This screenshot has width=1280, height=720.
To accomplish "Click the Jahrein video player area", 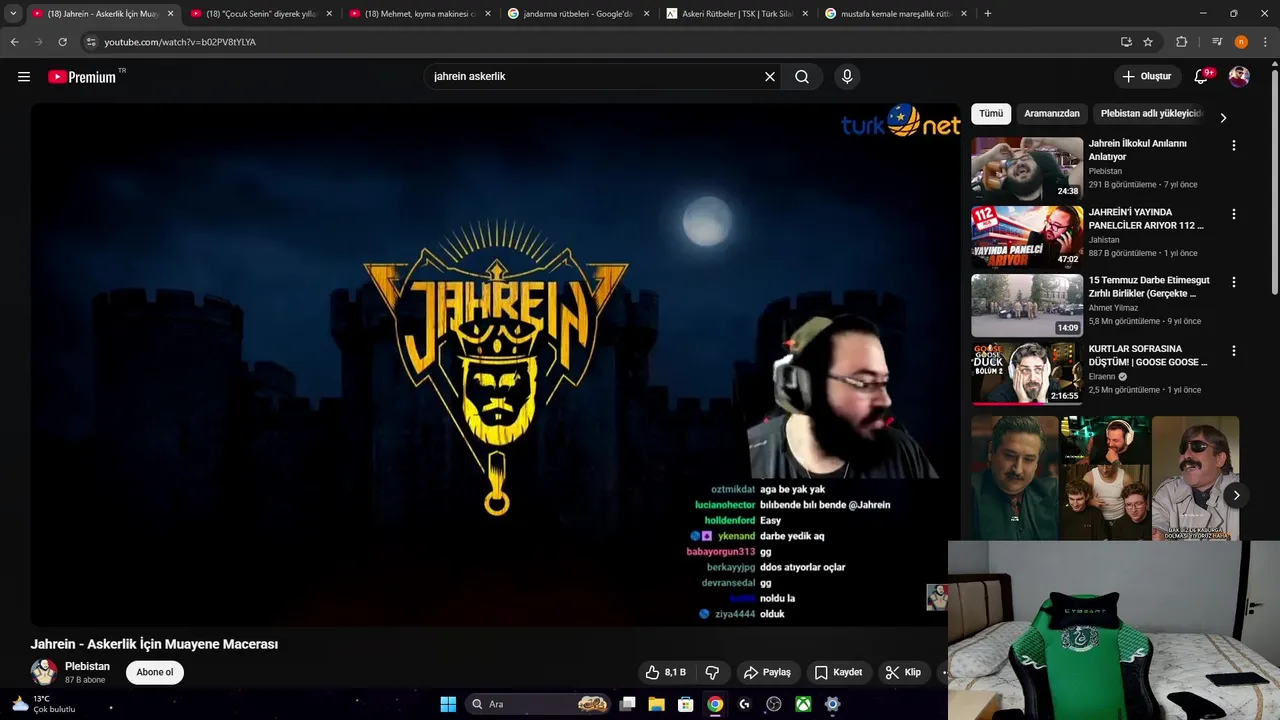I will [495, 365].
